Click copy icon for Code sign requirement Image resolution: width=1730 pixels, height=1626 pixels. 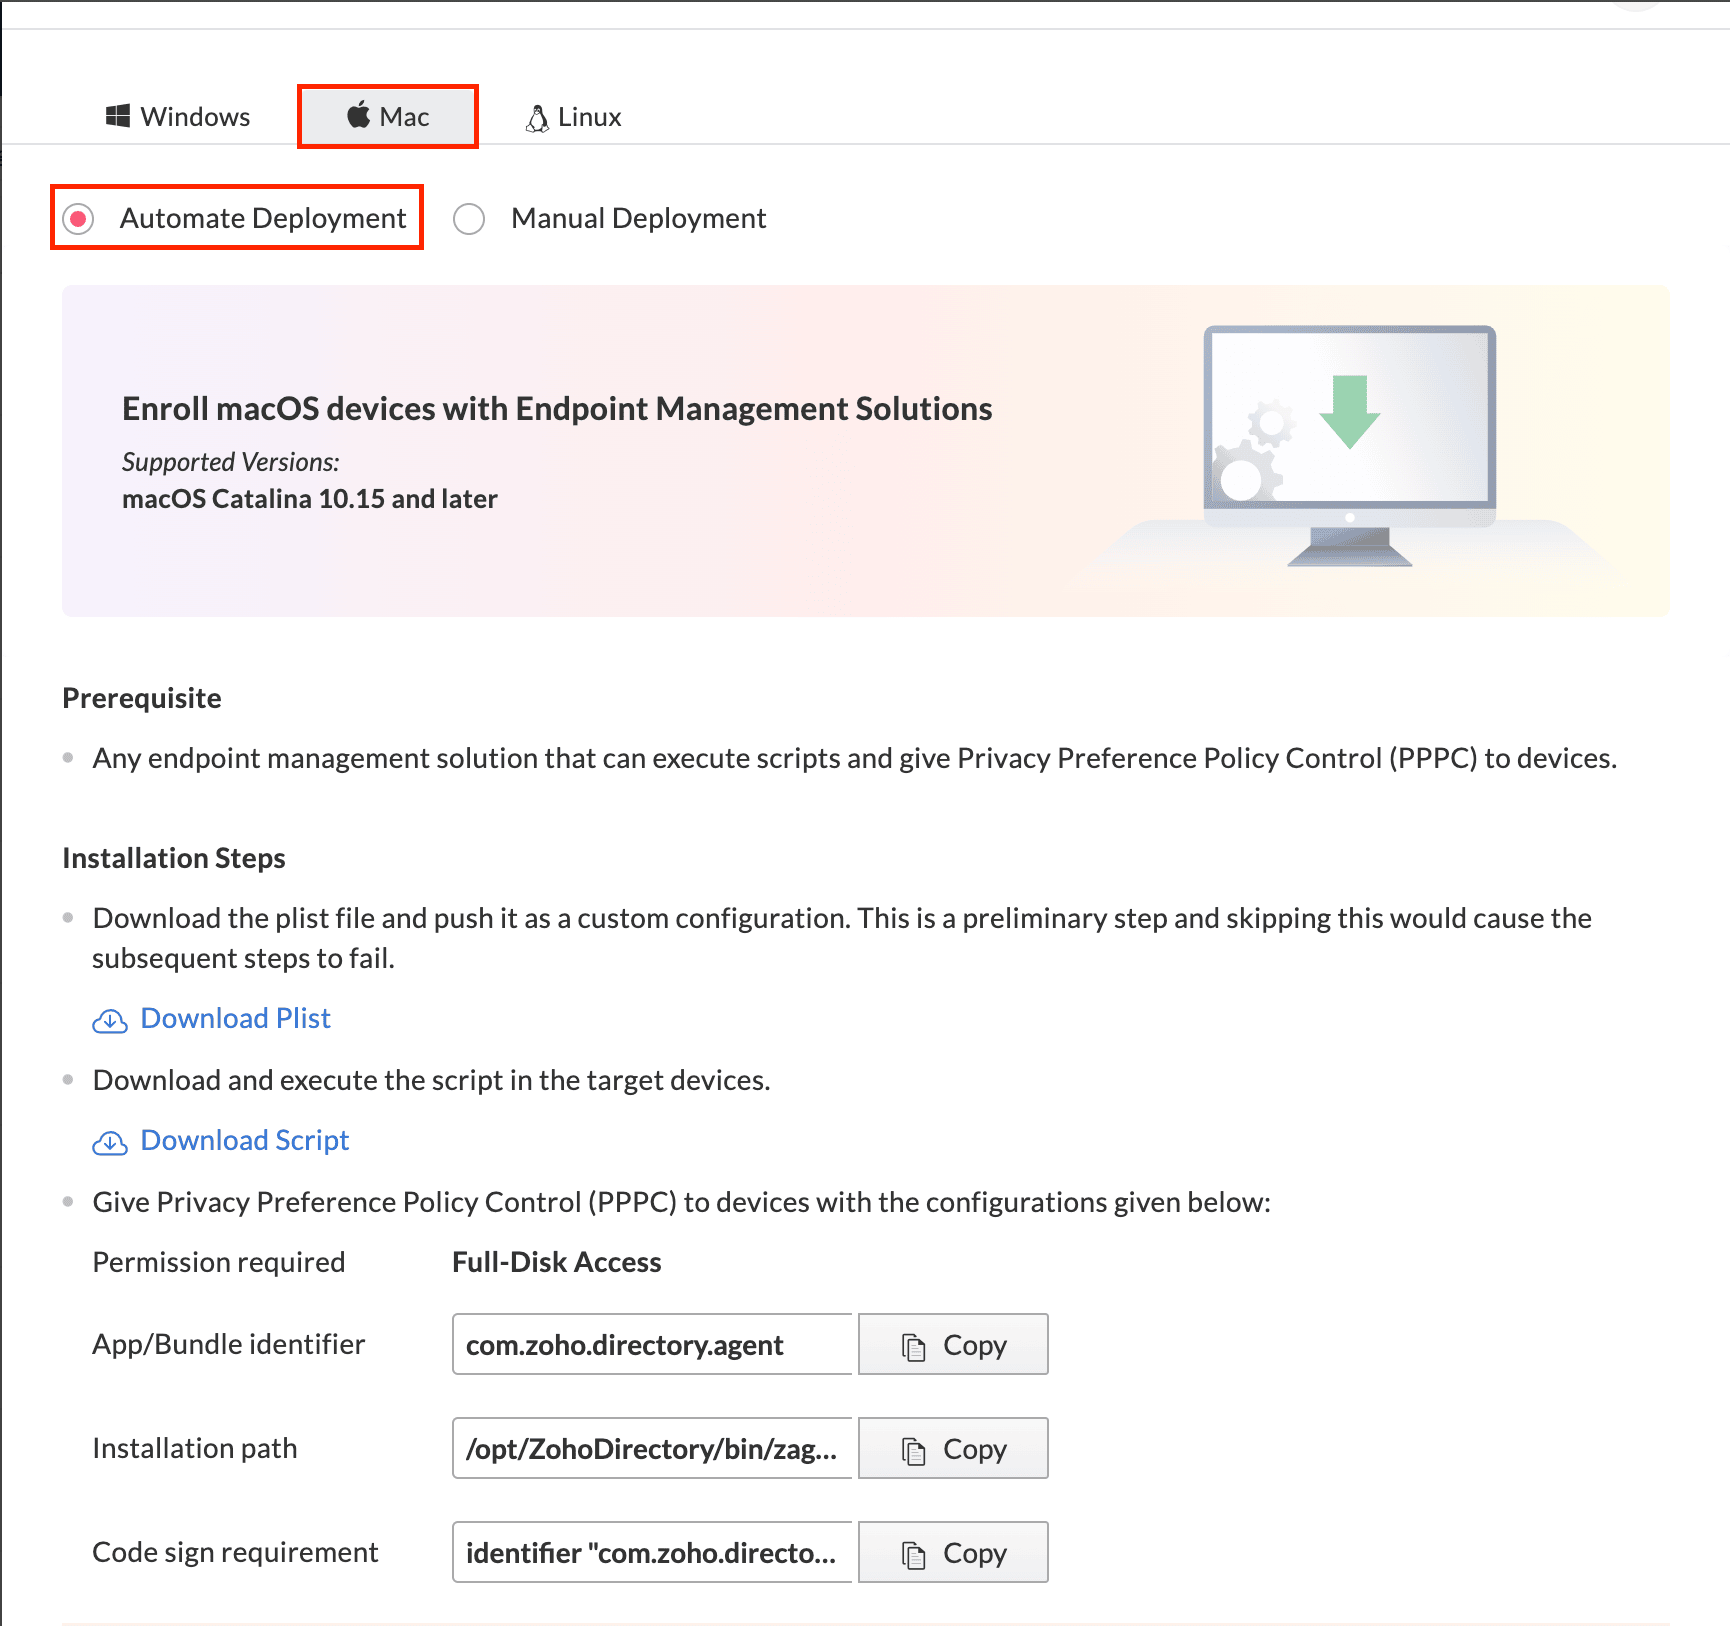coord(913,1554)
